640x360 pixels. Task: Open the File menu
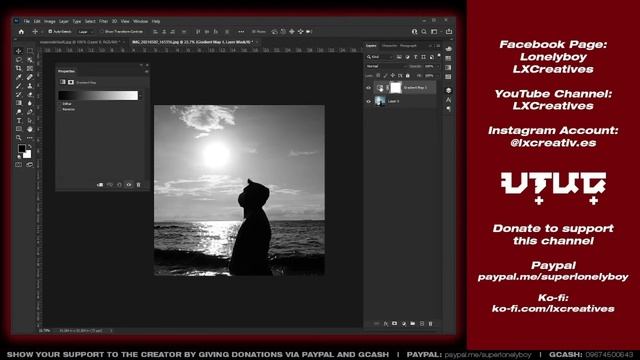(x=27, y=21)
